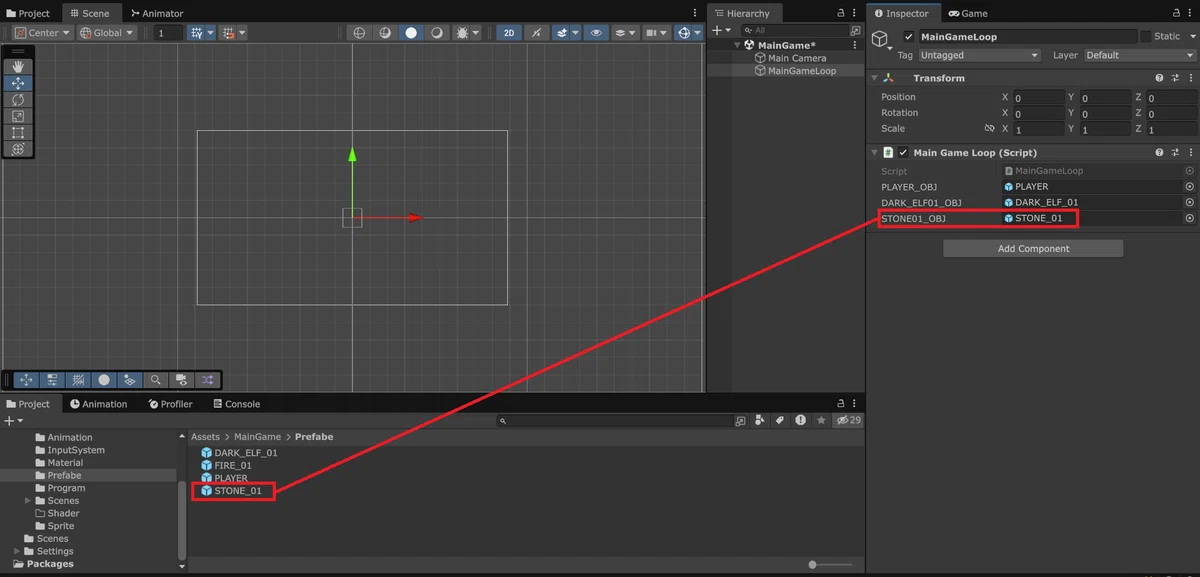Select the Hand (View) tool
The image size is (1200, 577).
point(17,67)
